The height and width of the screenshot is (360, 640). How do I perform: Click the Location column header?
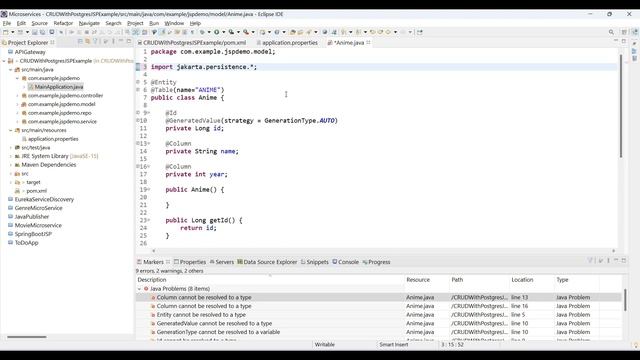point(531,280)
